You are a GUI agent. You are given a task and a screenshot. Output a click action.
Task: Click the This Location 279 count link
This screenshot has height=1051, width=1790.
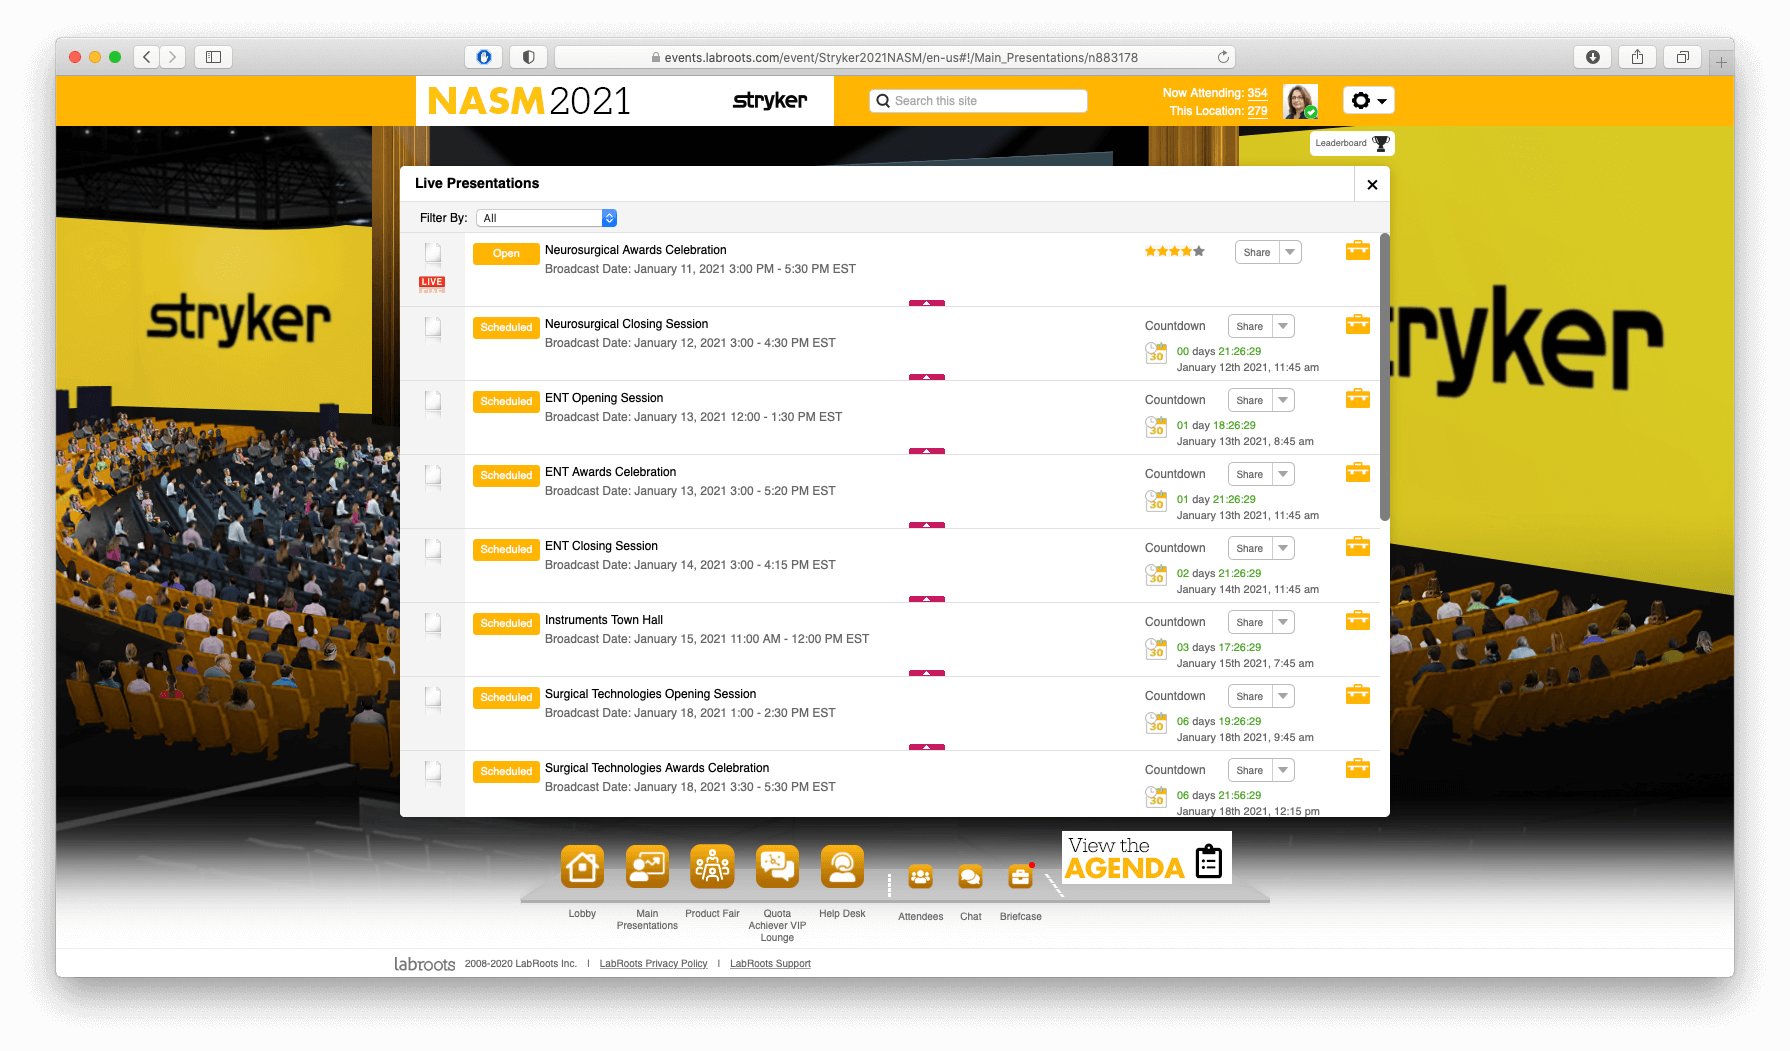pos(1257,111)
